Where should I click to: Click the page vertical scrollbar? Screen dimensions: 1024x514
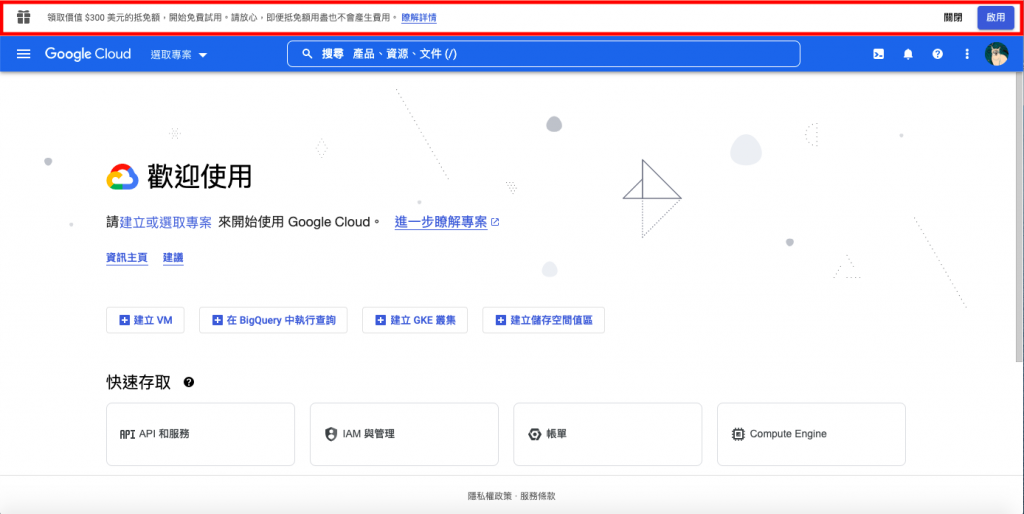click(x=1019, y=216)
